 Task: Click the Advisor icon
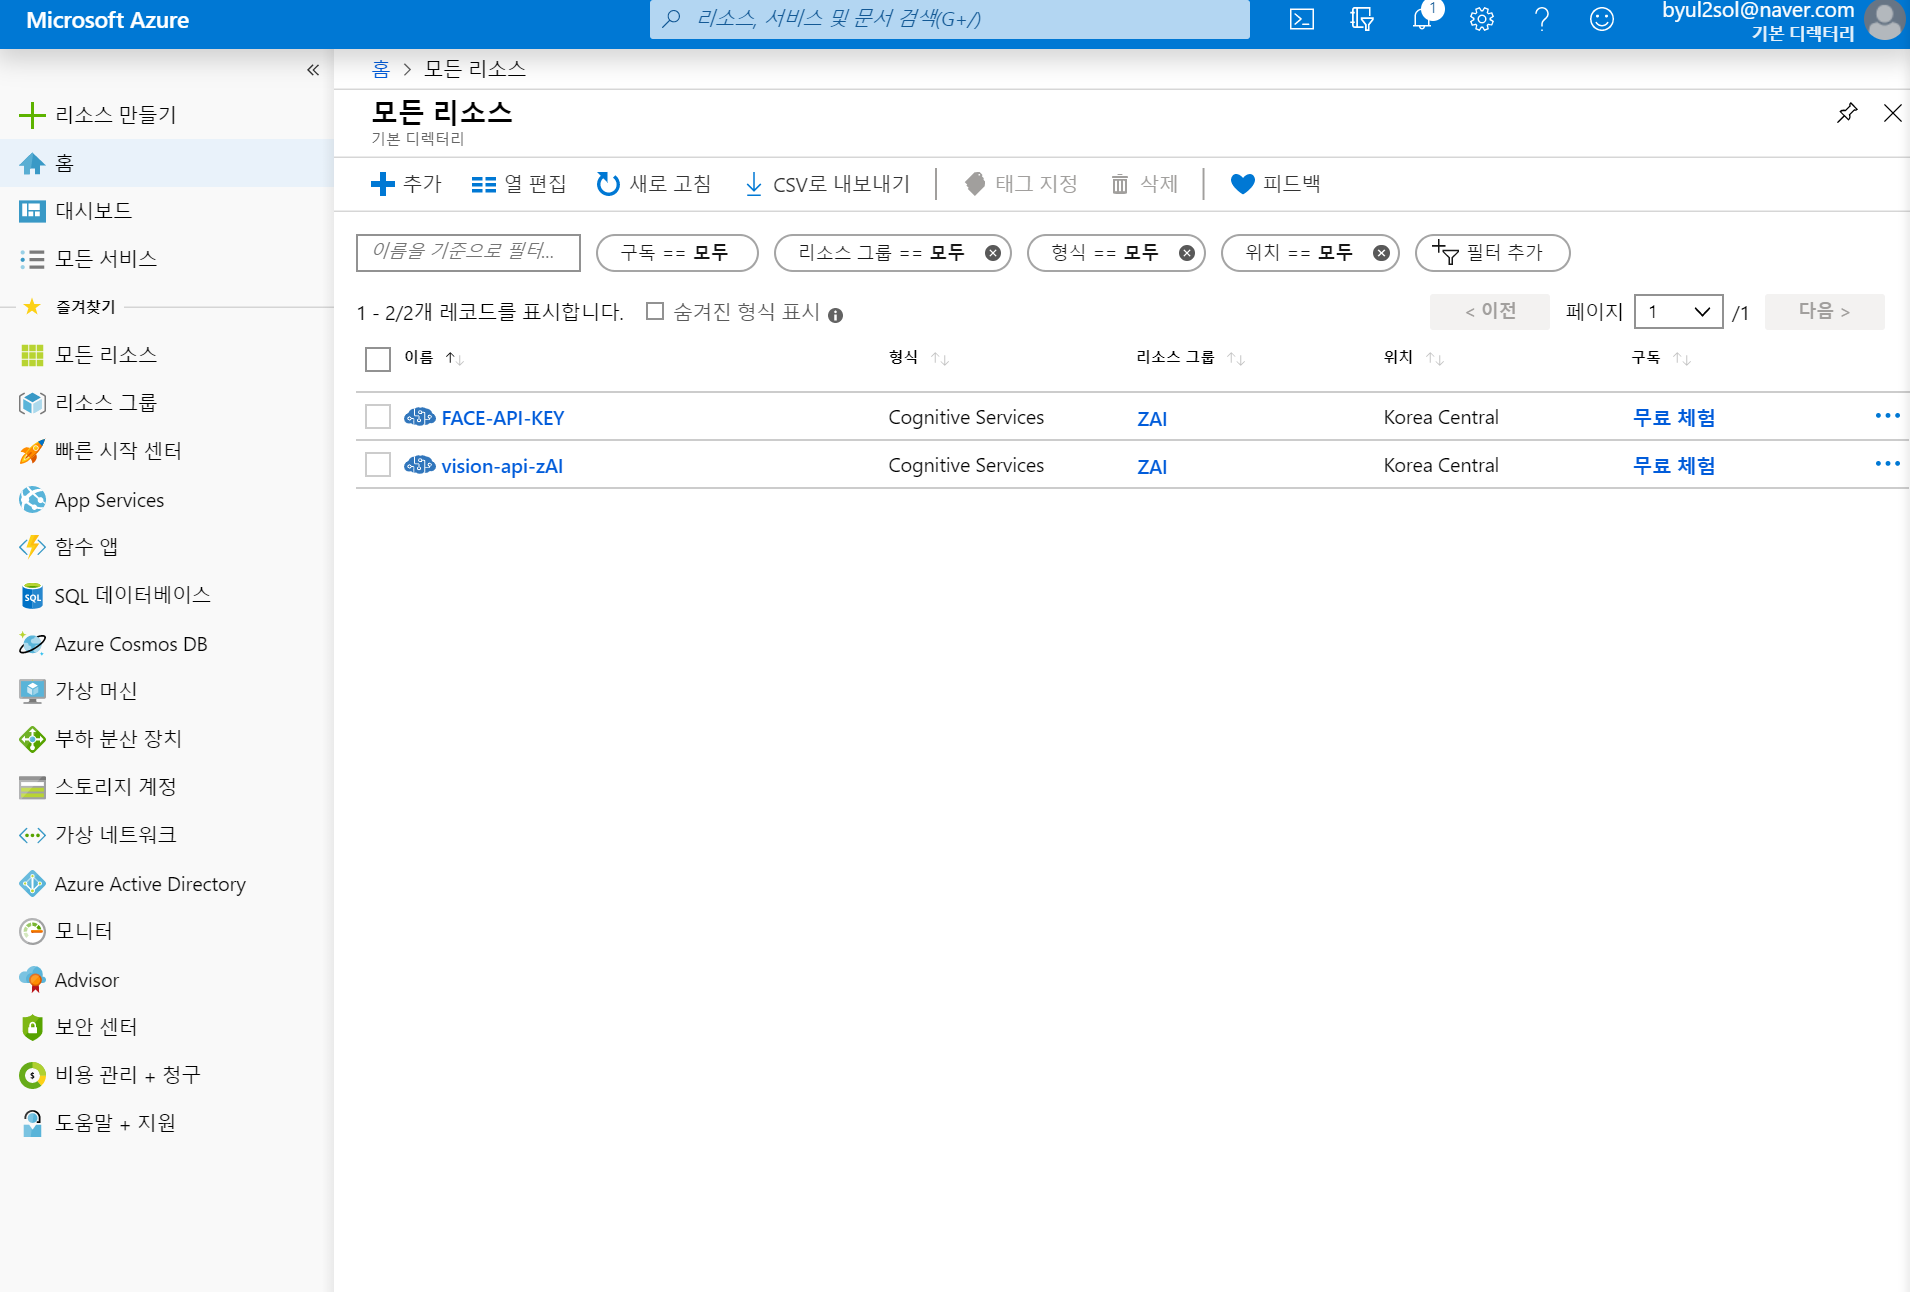32,980
